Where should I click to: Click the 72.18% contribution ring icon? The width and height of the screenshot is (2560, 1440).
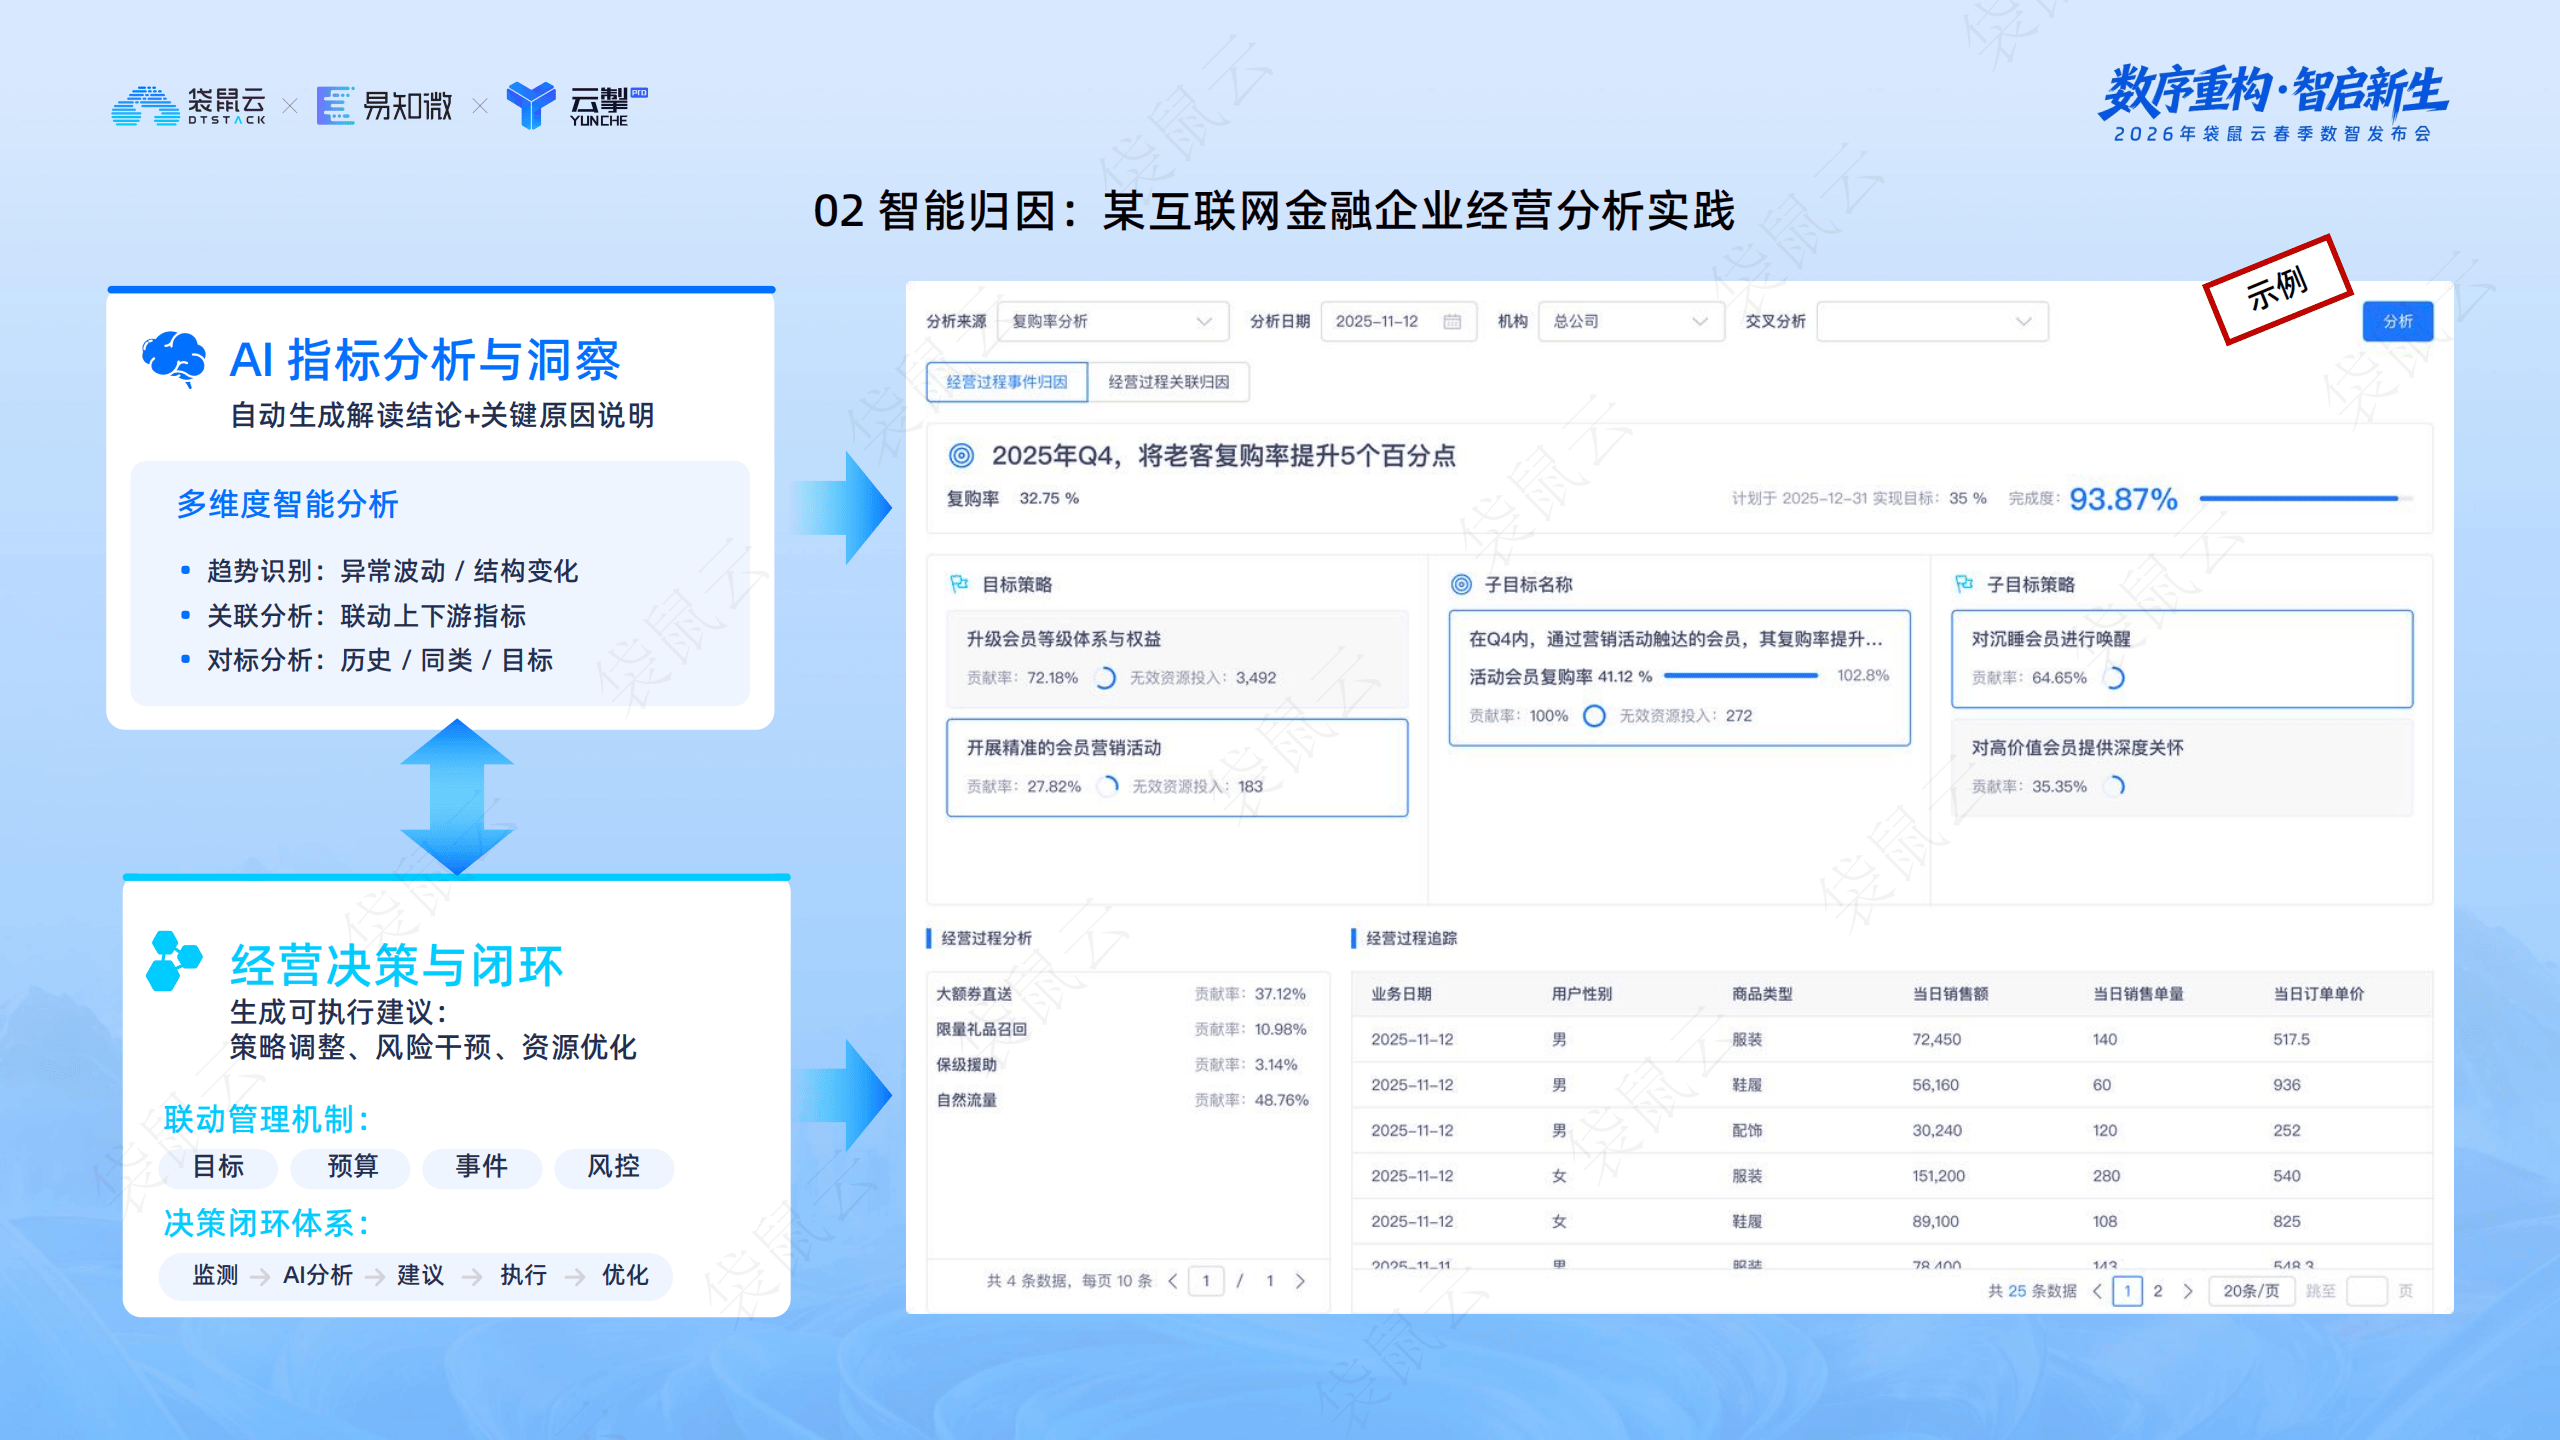[1105, 678]
